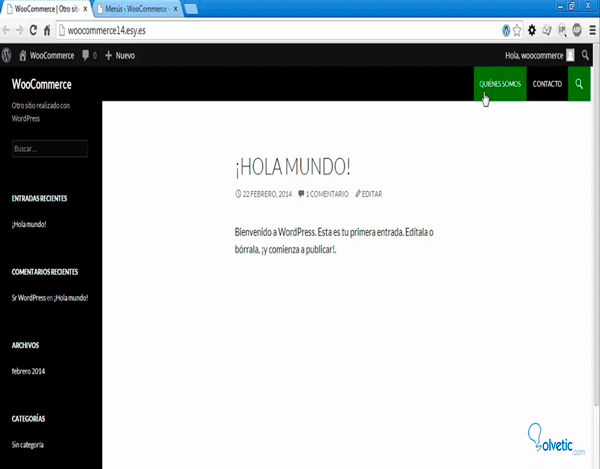
Task: Click the 'ARCHIVOS' heading
Action: click(x=25, y=345)
